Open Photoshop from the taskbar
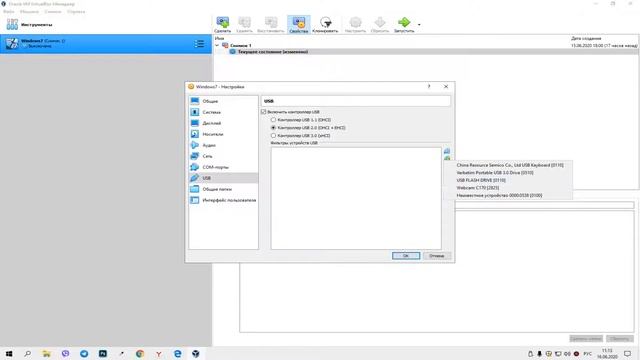This screenshot has width=640, height=360. click(x=102, y=353)
